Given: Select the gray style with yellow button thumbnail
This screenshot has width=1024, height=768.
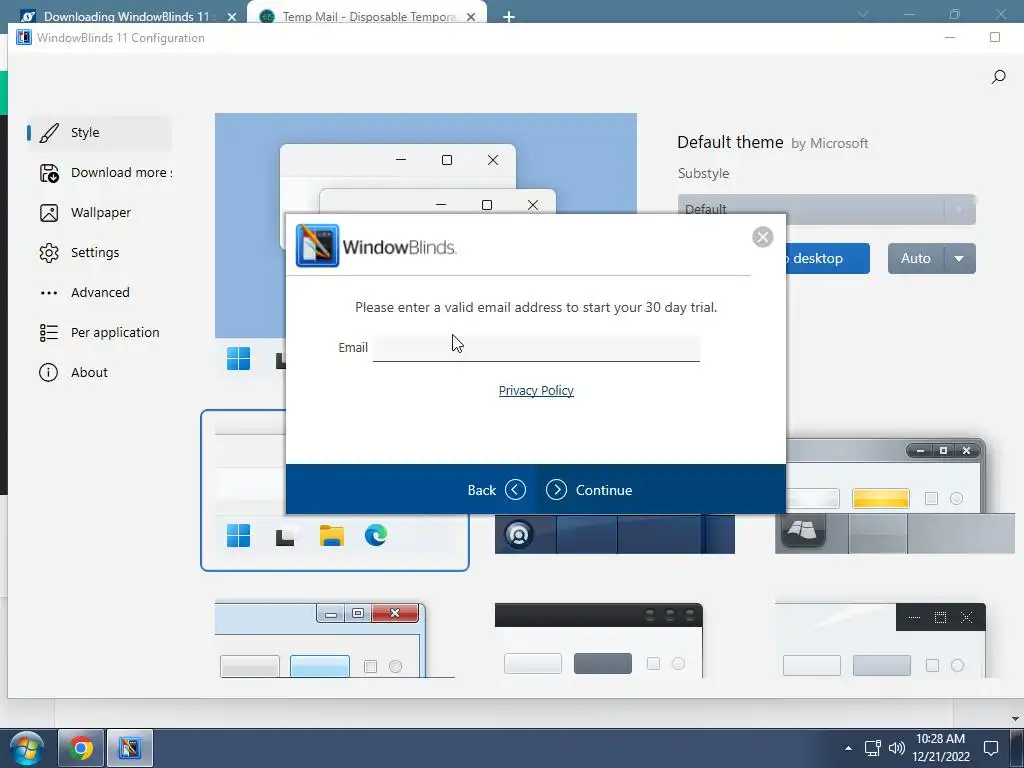Looking at the screenshot, I should coord(895,496).
